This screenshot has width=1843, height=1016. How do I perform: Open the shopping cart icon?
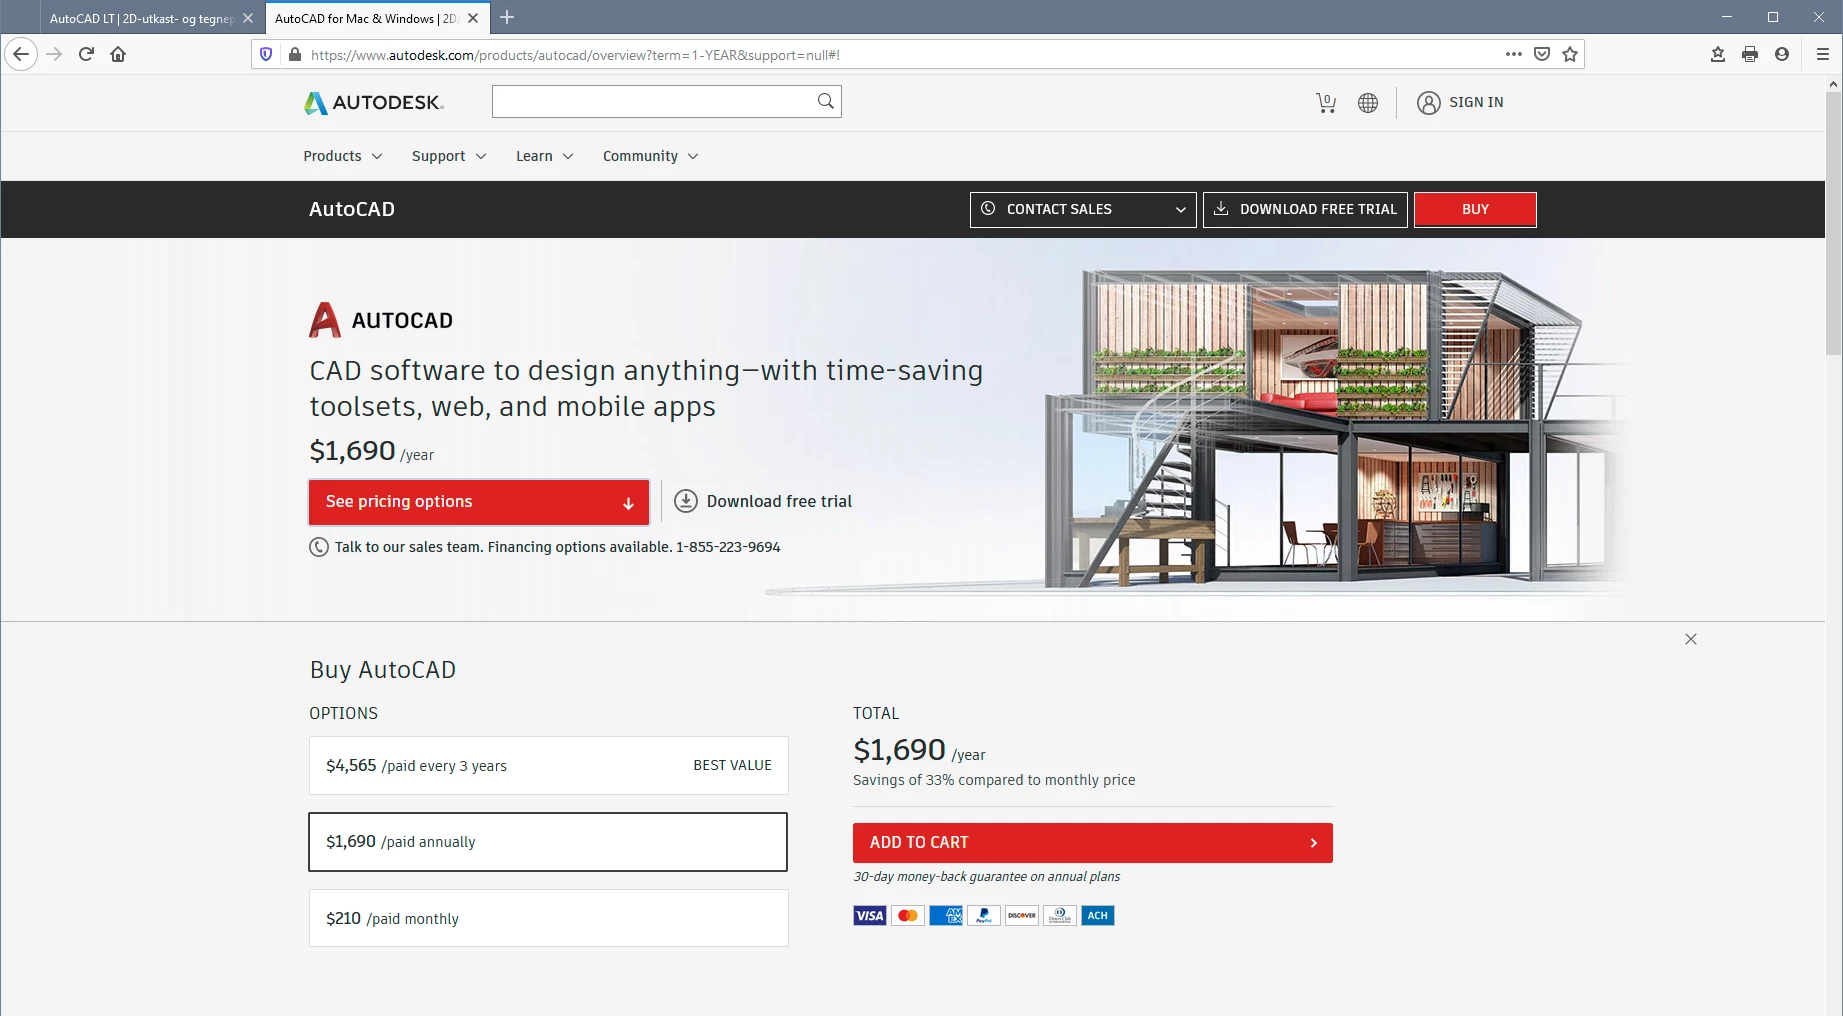pyautogui.click(x=1326, y=102)
